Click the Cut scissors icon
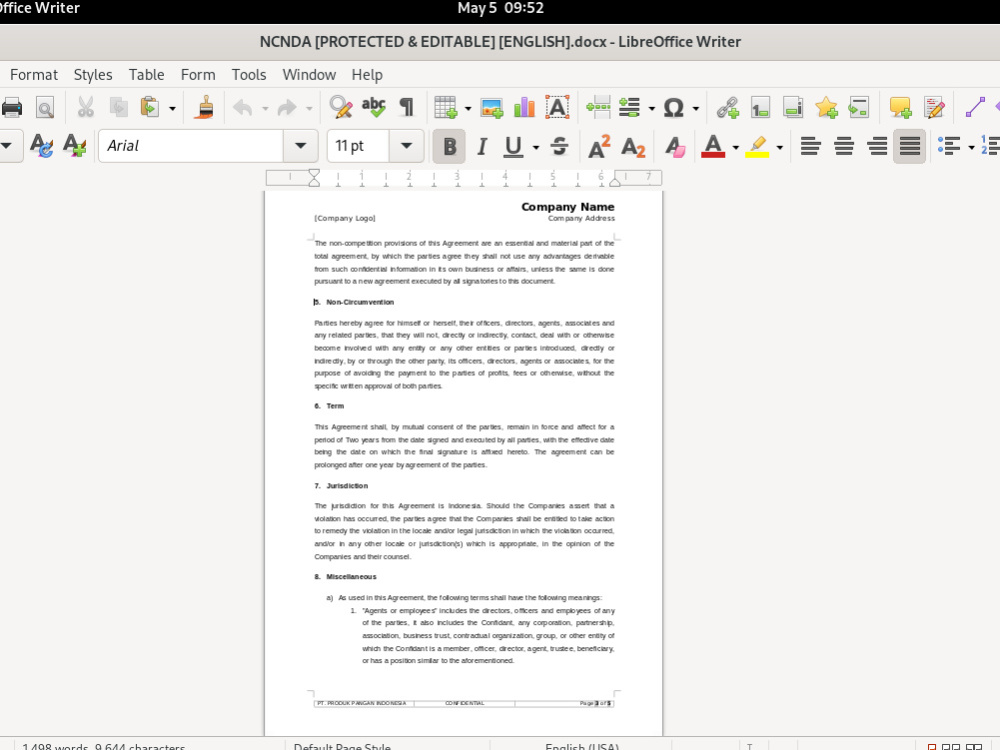 (85, 108)
